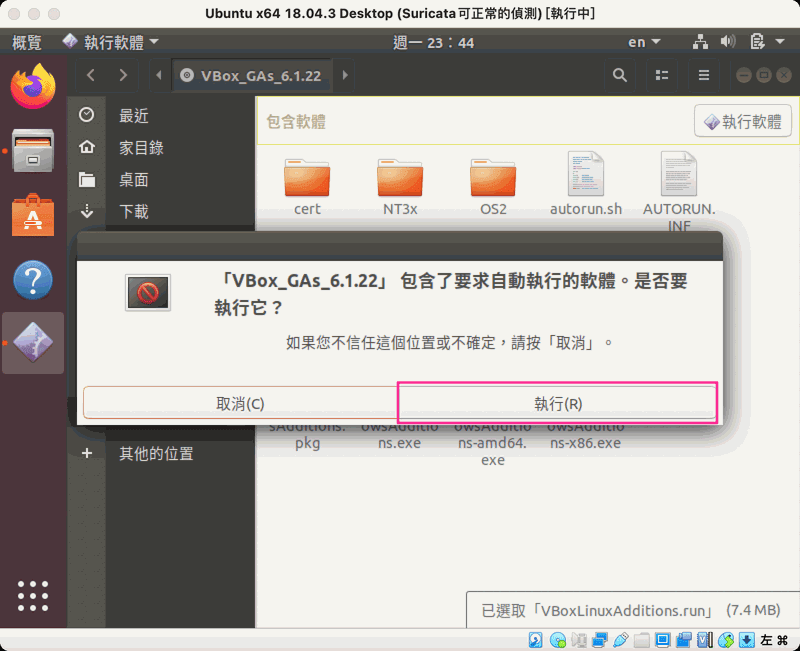
Task: Open the file manager hamburger menu
Action: 704,76
